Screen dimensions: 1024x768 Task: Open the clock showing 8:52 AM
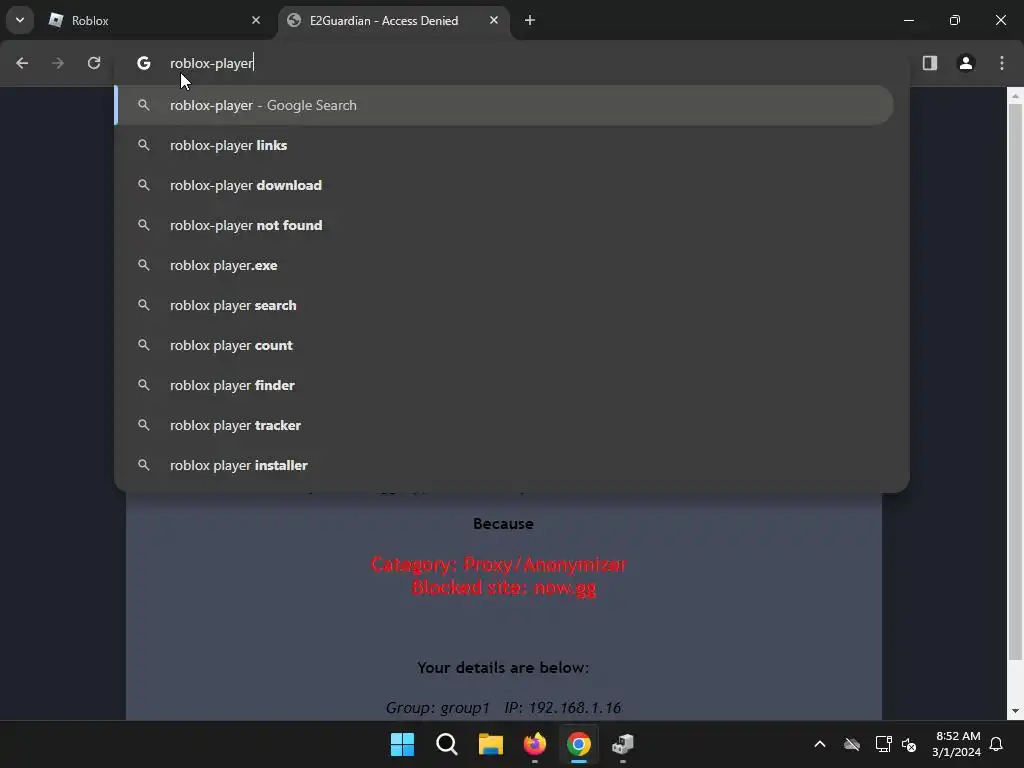[x=957, y=744]
